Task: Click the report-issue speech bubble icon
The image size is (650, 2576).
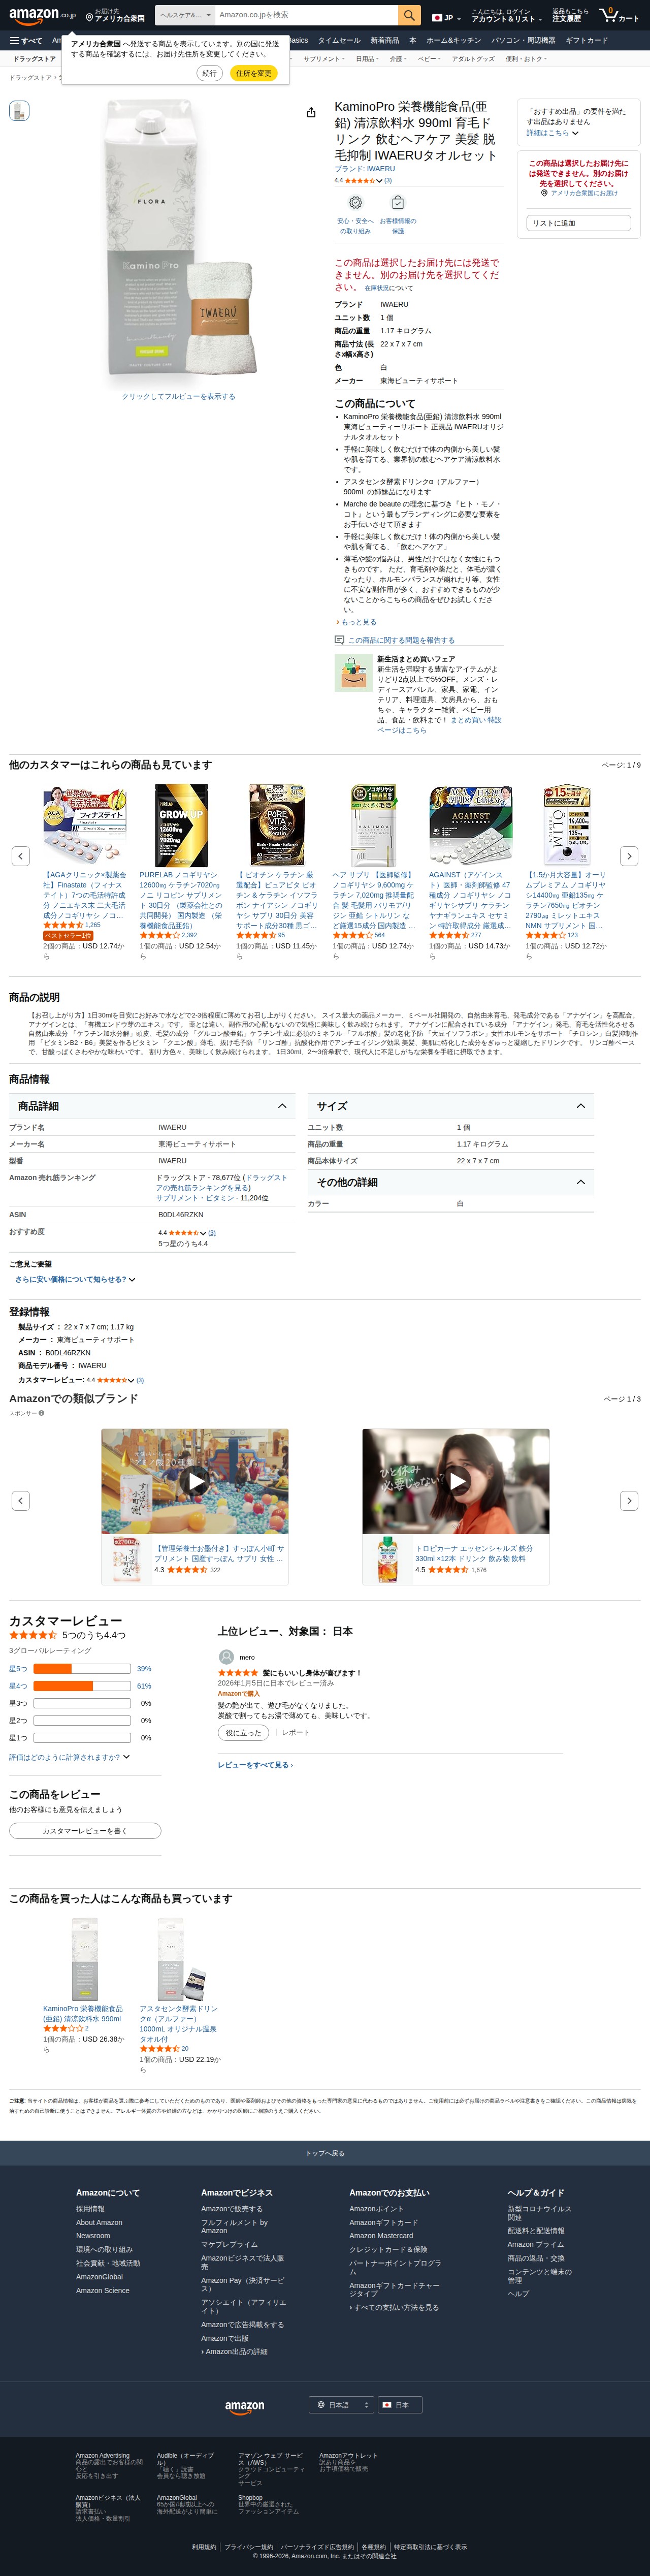Action: coord(339,639)
